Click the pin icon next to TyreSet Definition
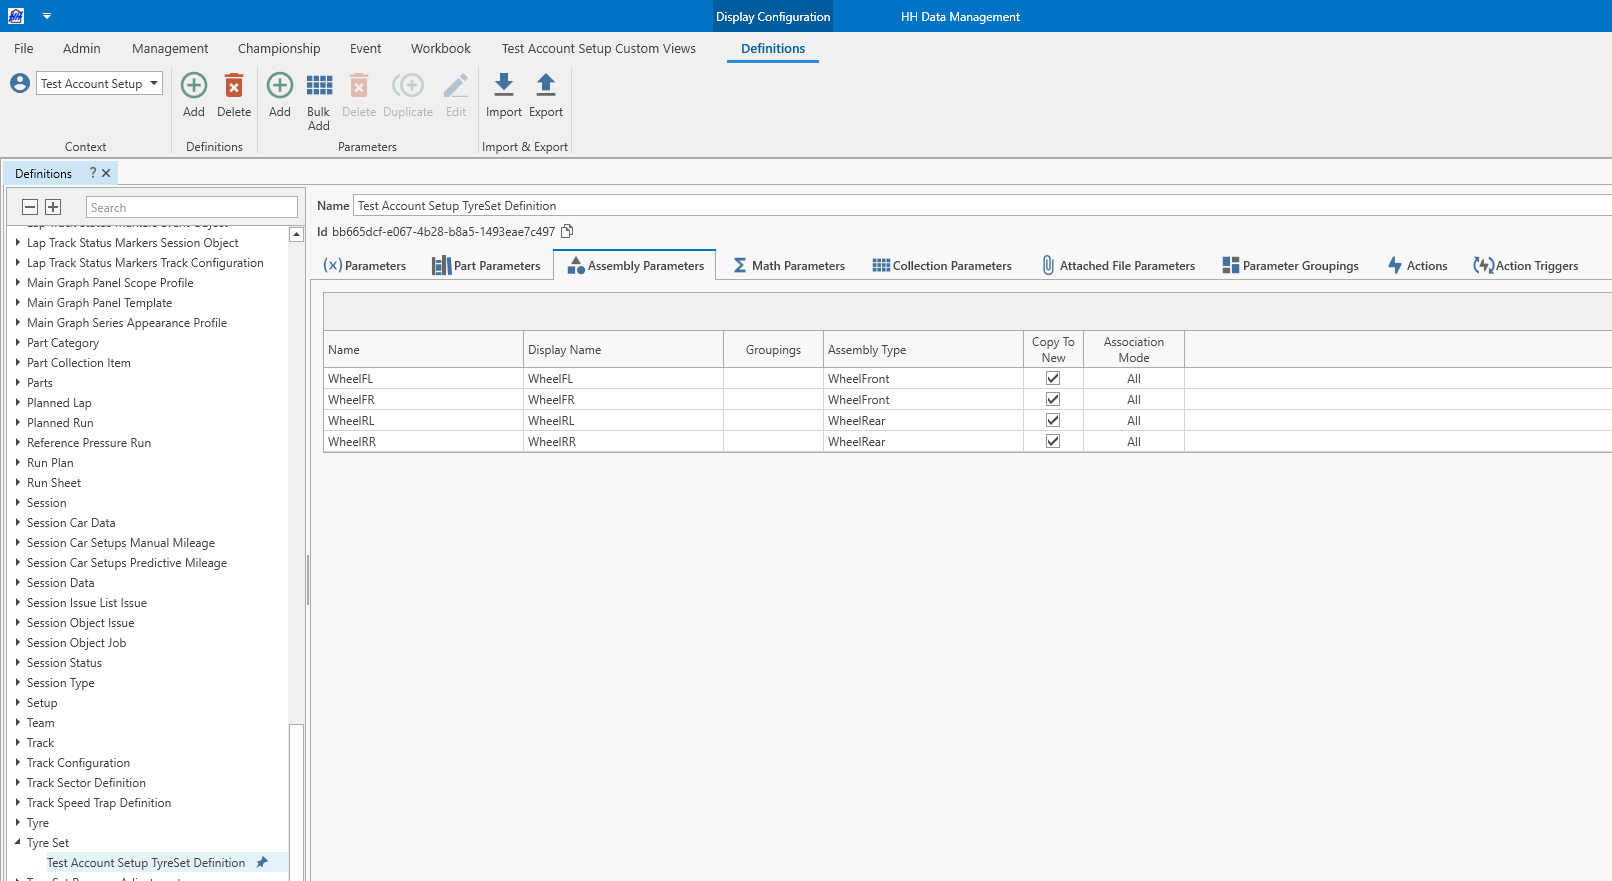This screenshot has height=881, width=1612. (x=262, y=862)
